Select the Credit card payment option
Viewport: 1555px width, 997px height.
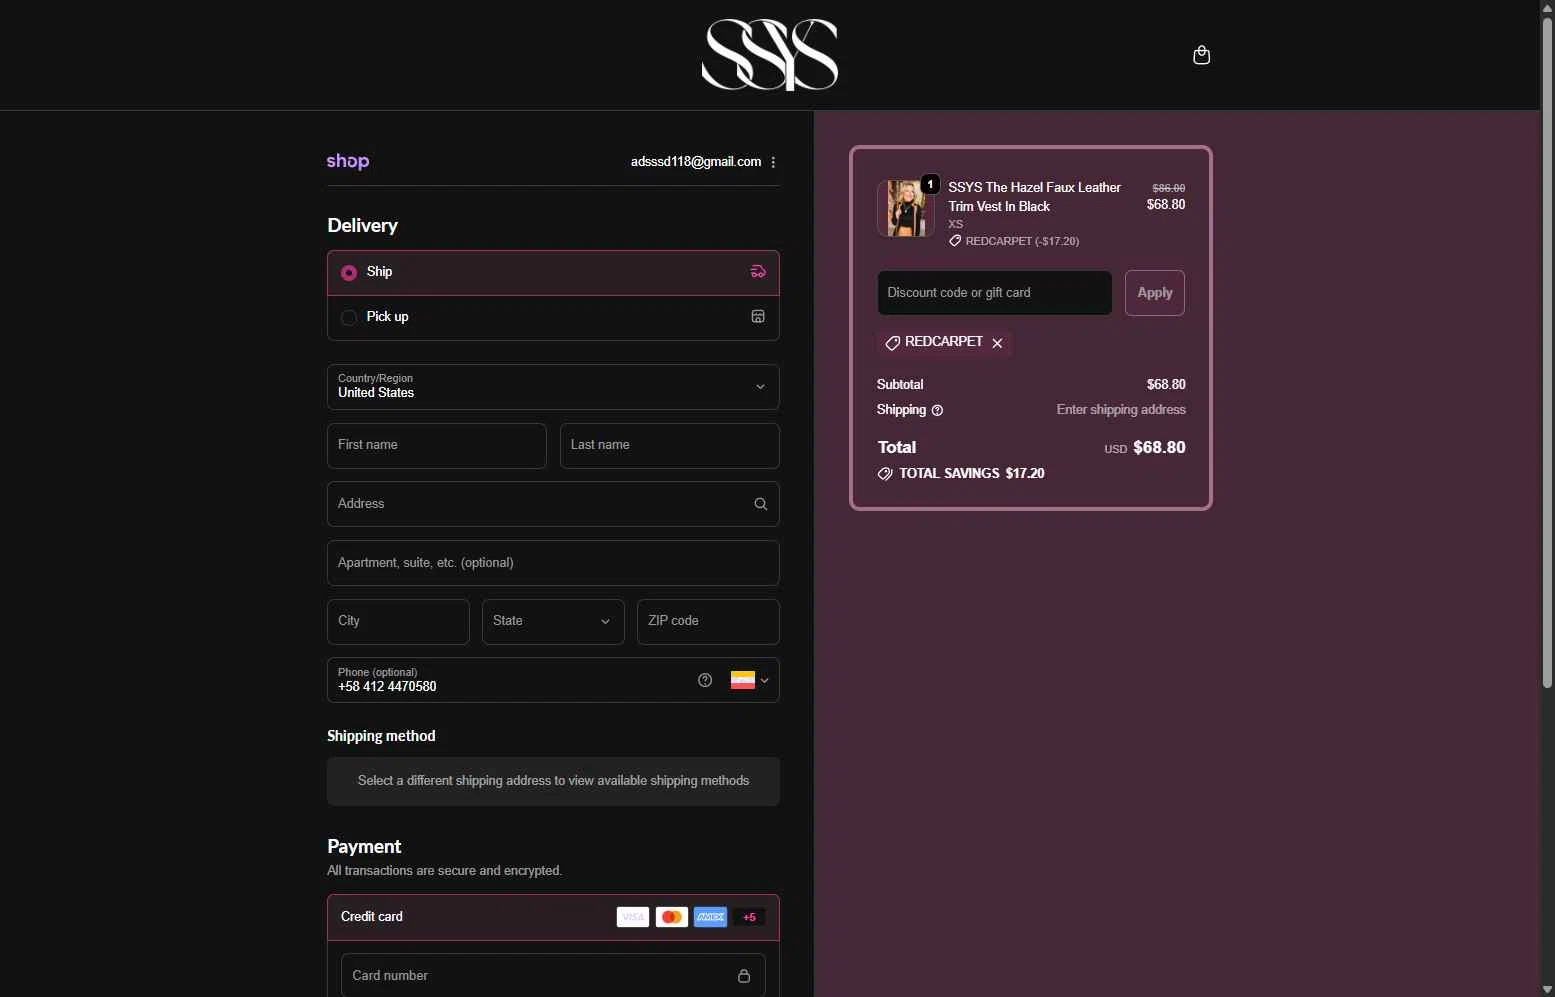pos(553,917)
